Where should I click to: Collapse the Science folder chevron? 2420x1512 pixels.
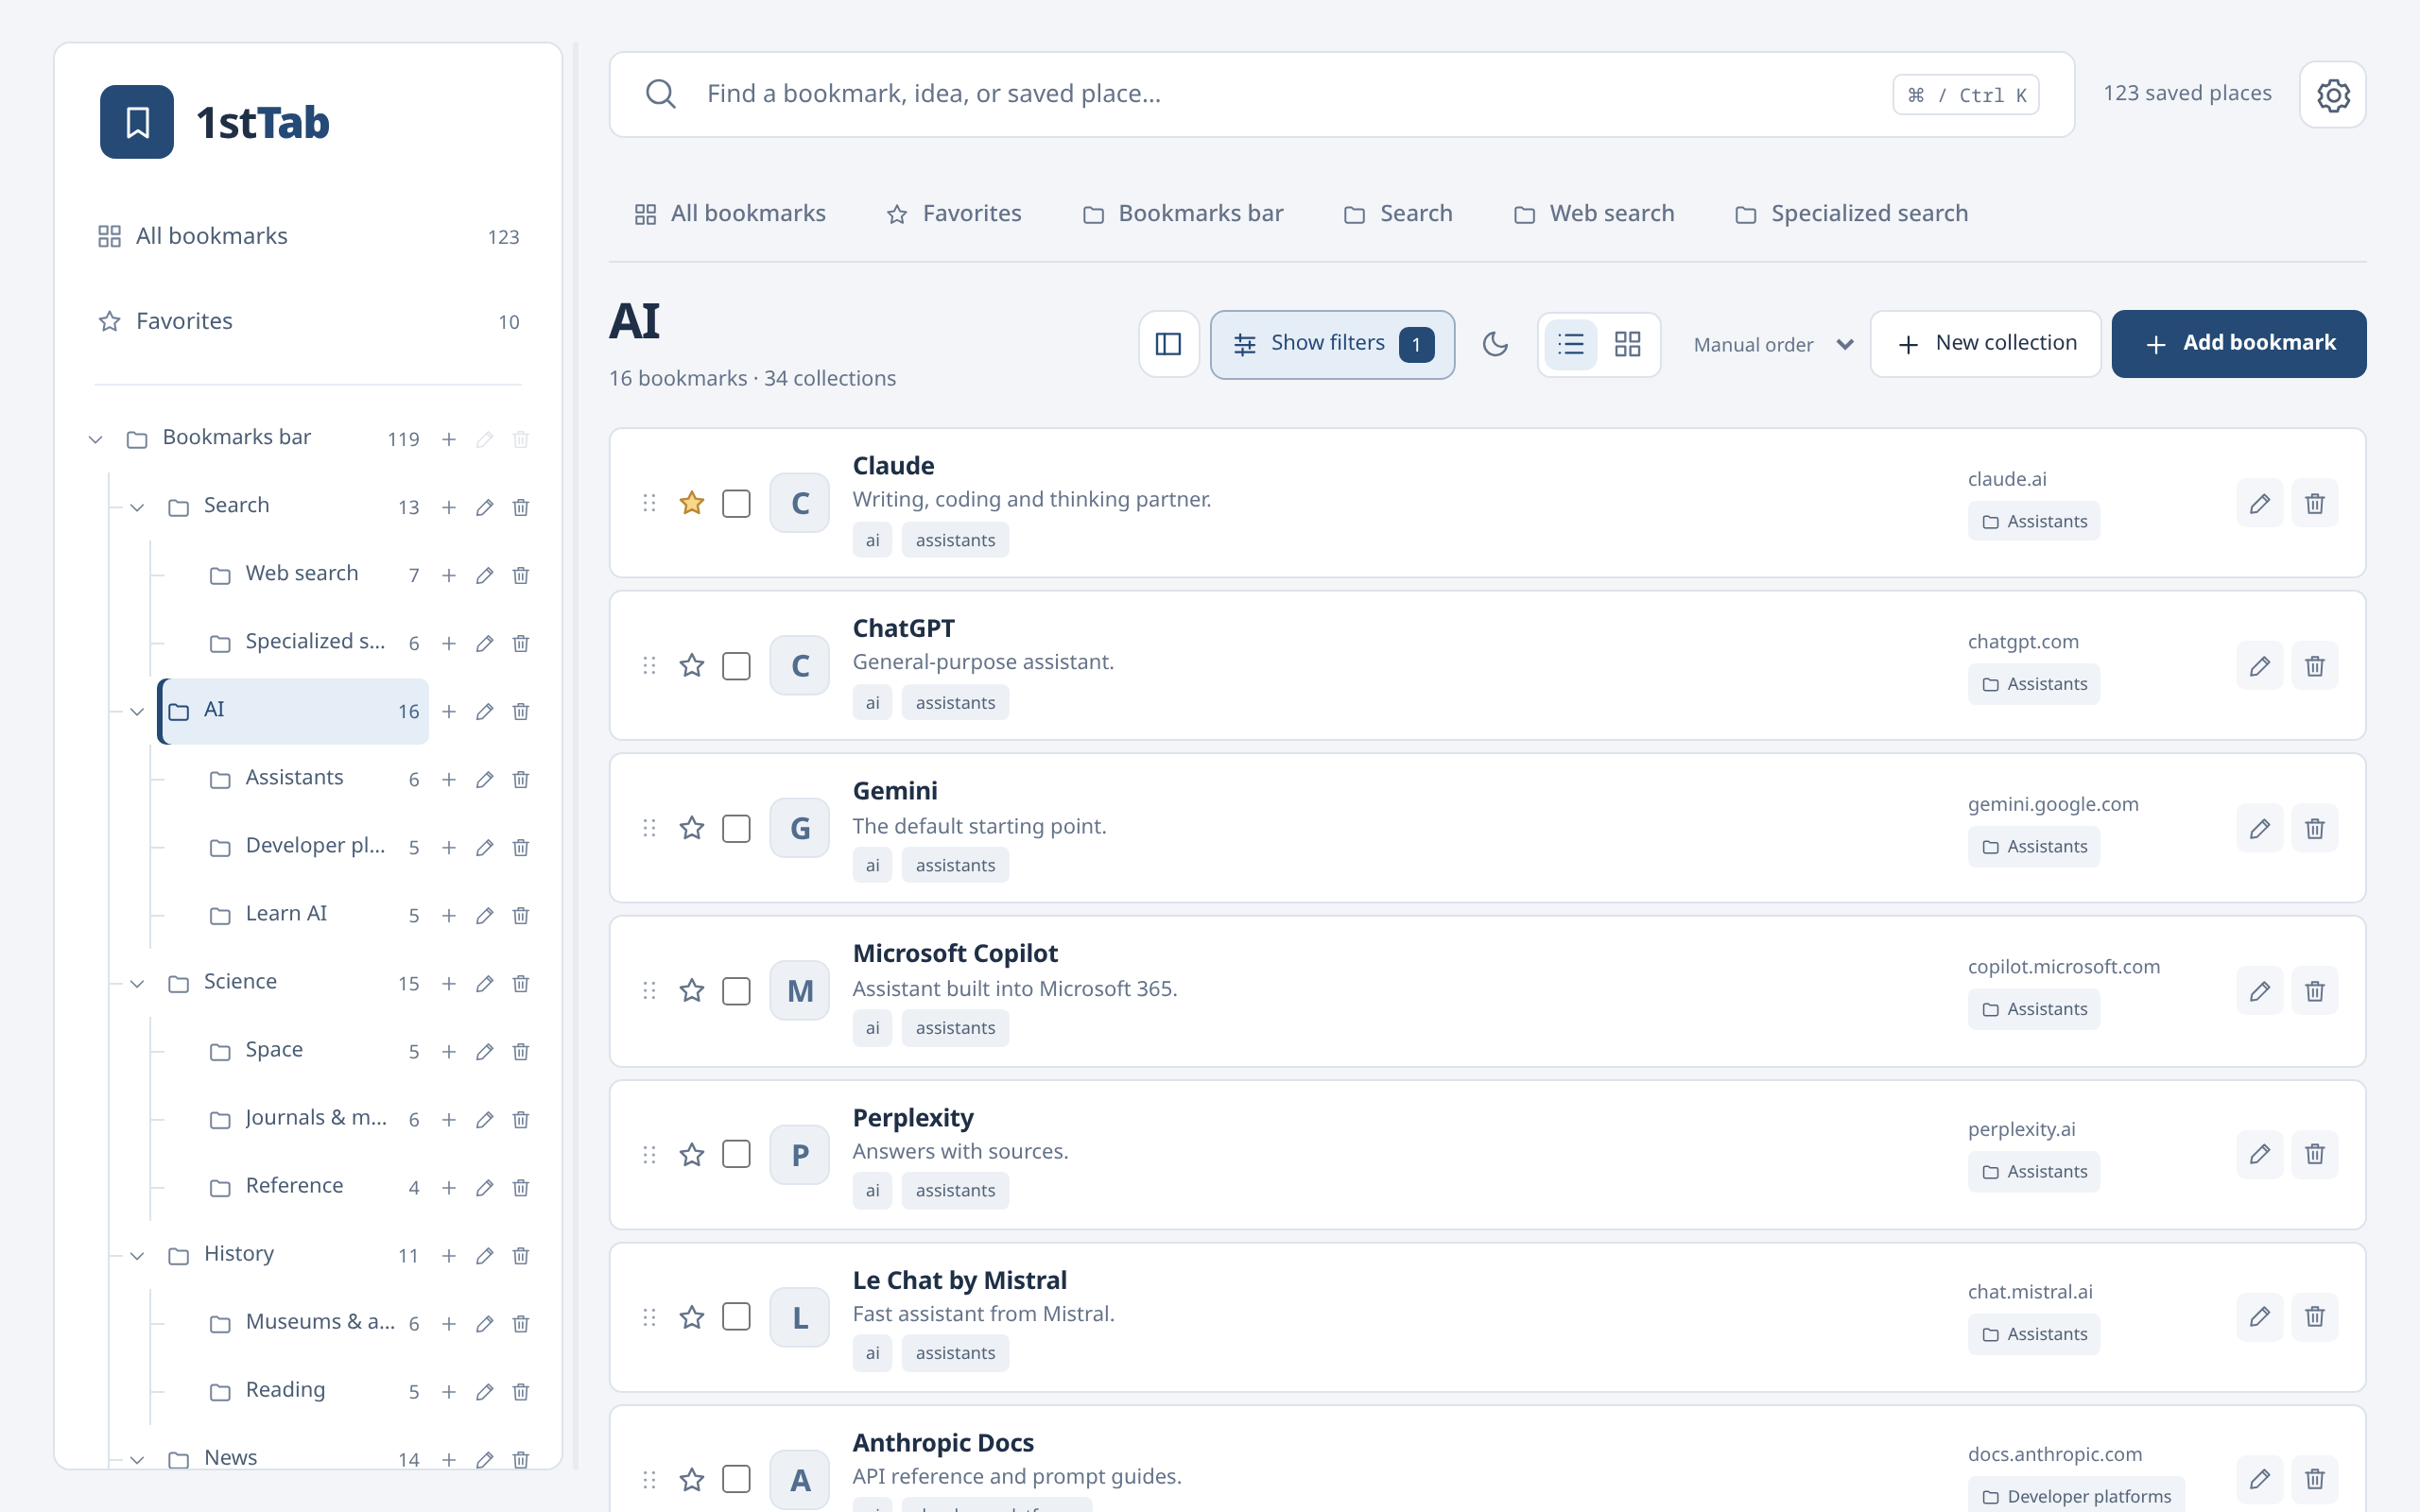(x=137, y=983)
